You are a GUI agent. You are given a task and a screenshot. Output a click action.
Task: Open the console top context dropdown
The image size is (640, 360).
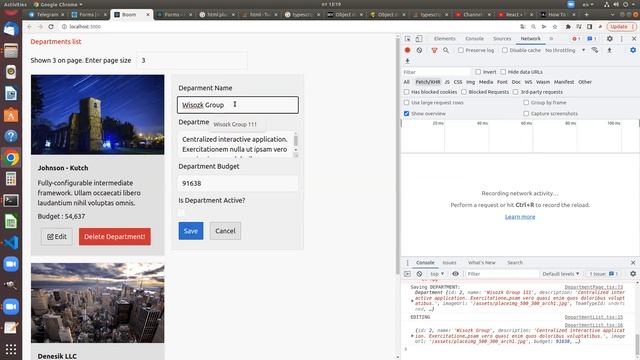click(437, 274)
